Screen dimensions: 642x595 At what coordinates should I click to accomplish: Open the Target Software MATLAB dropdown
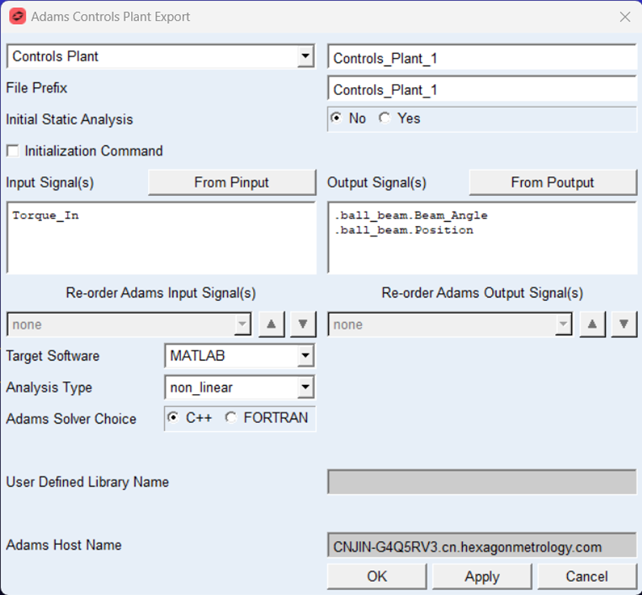305,356
